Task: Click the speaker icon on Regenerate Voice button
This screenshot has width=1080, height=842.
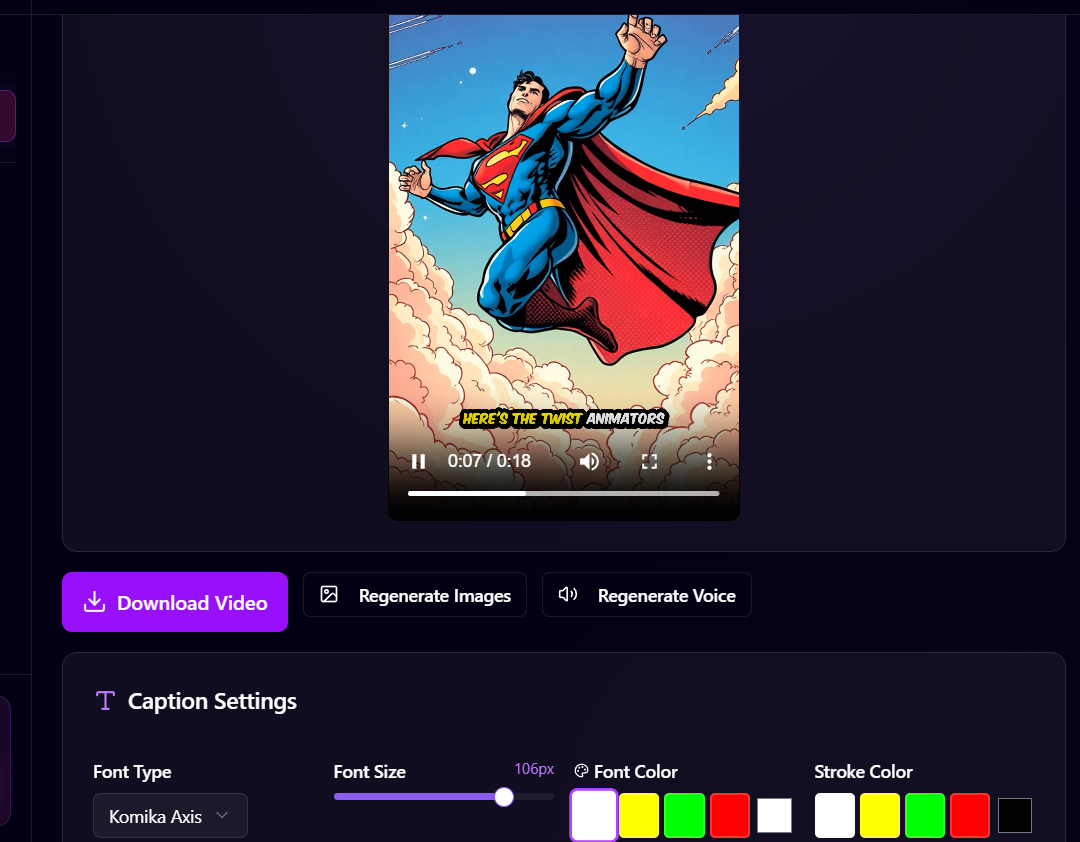Action: click(568, 594)
